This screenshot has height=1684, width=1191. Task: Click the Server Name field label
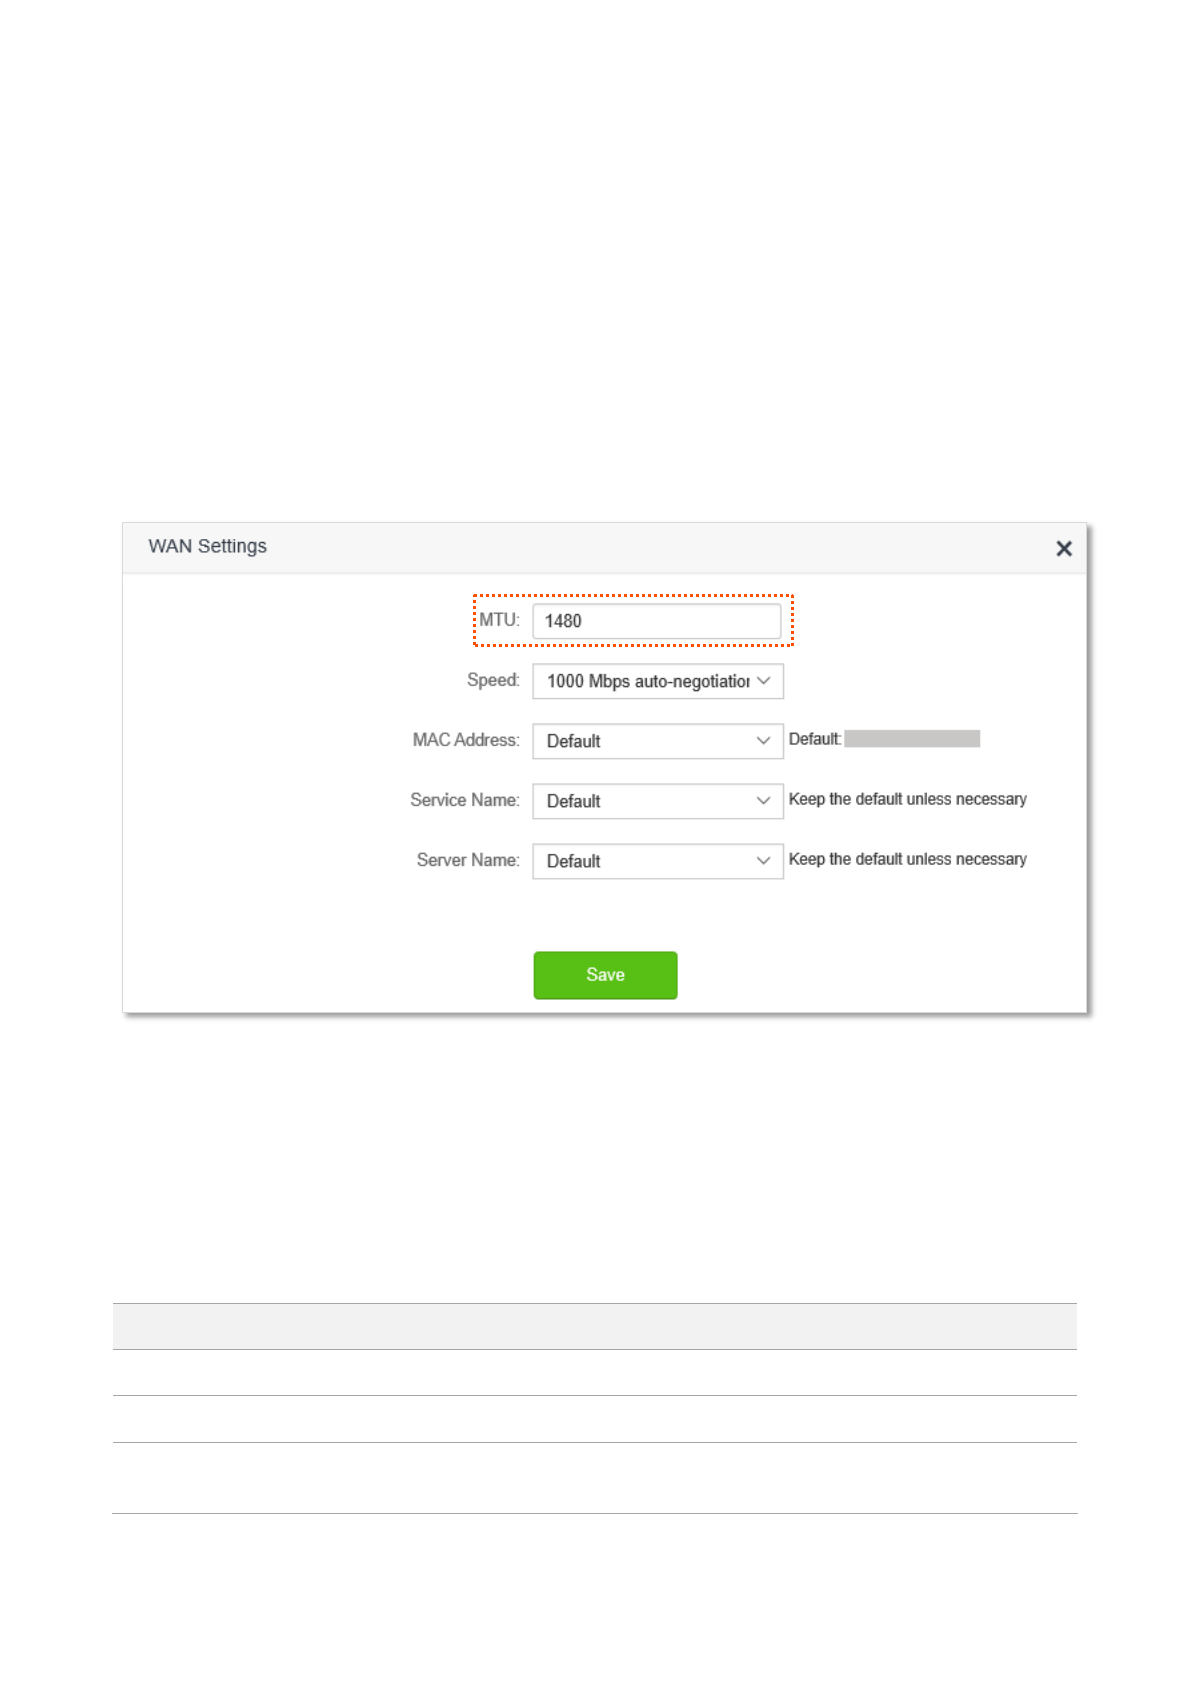pyautogui.click(x=468, y=860)
